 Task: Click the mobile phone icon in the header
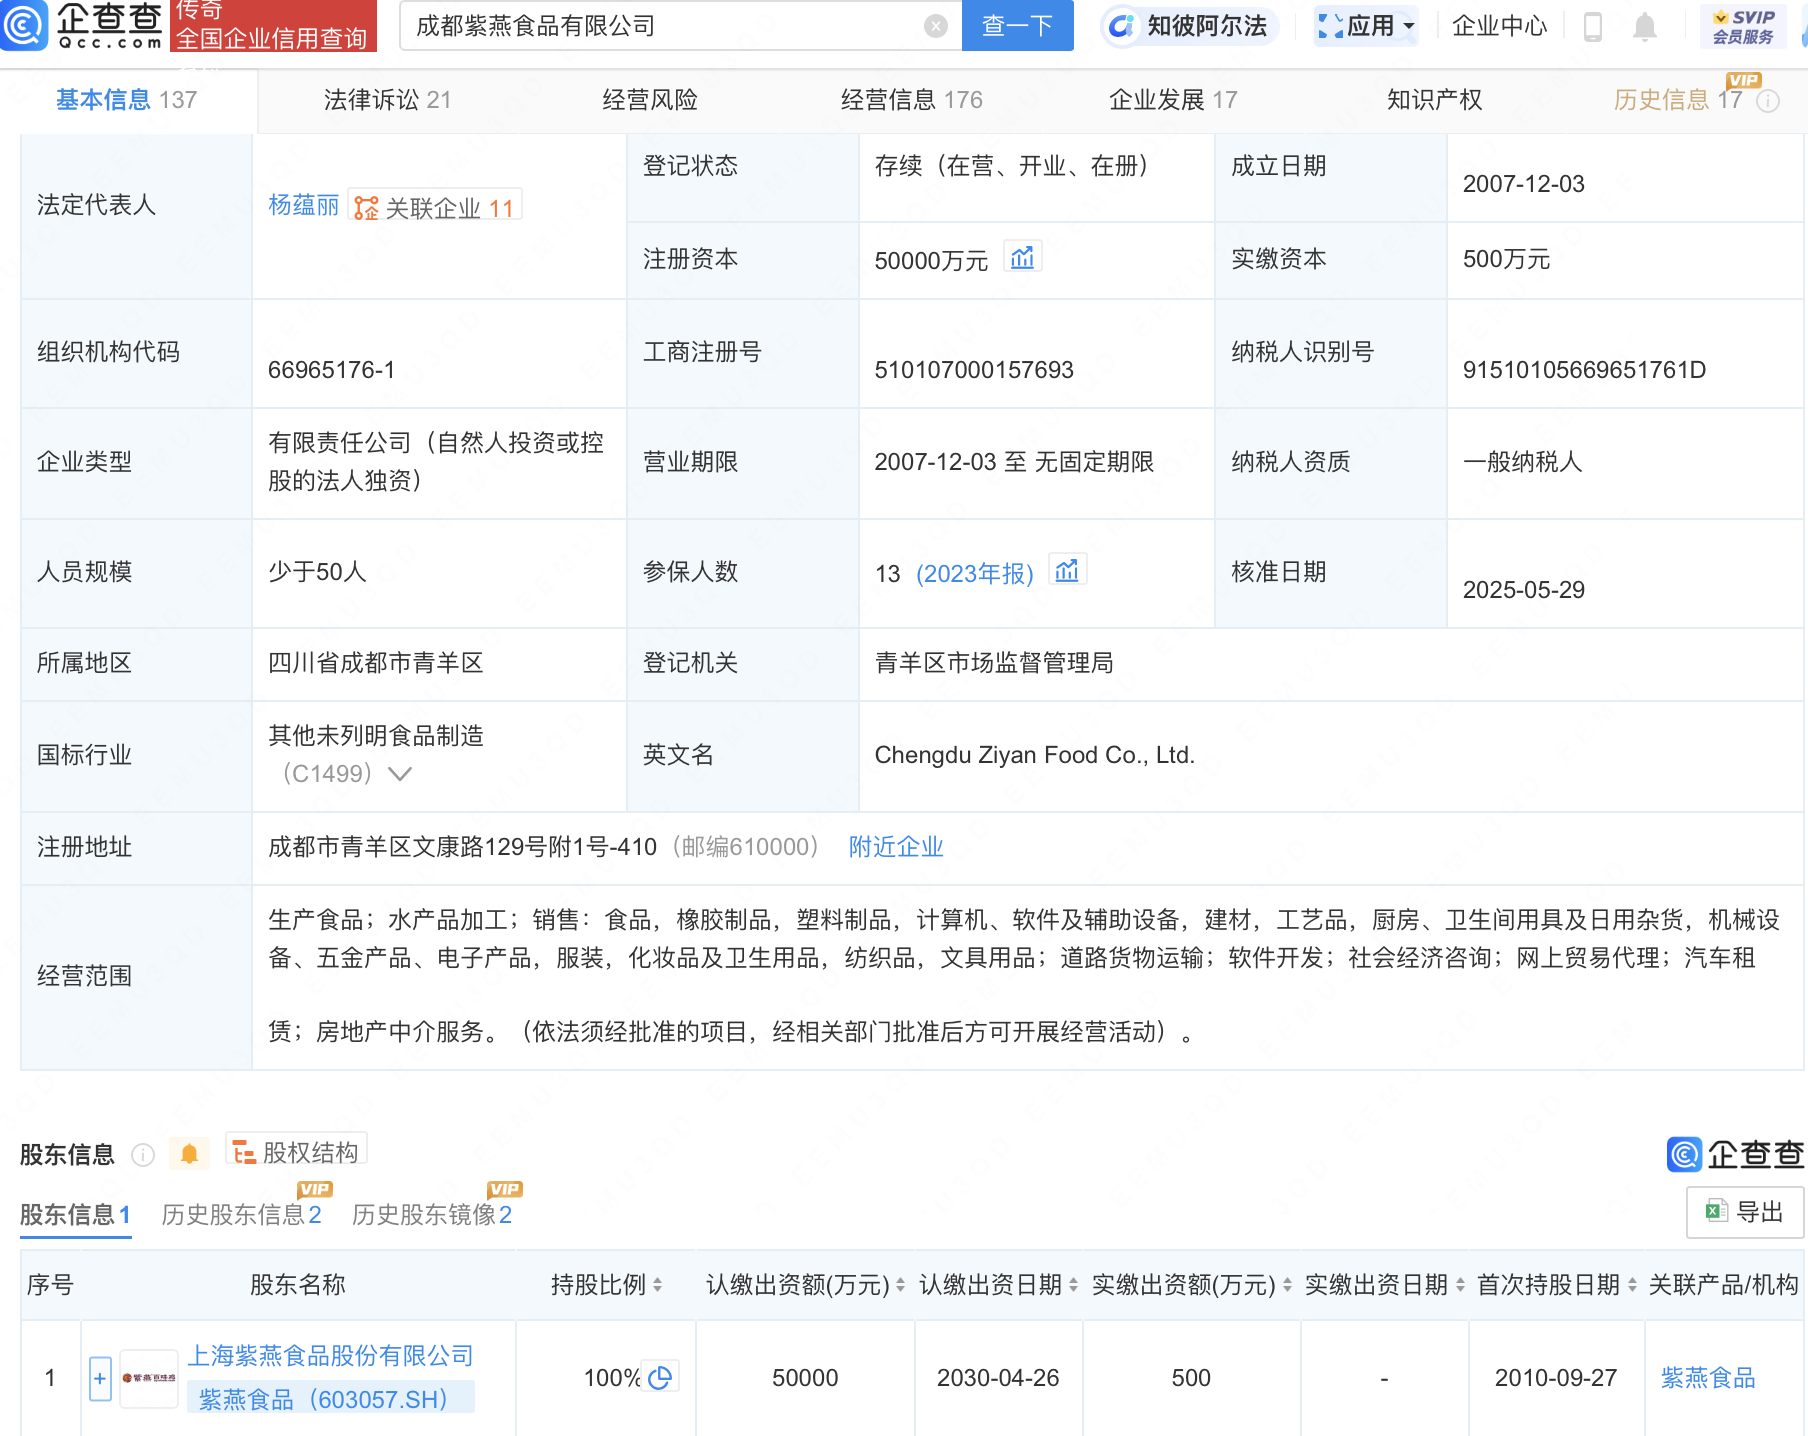click(x=1593, y=27)
